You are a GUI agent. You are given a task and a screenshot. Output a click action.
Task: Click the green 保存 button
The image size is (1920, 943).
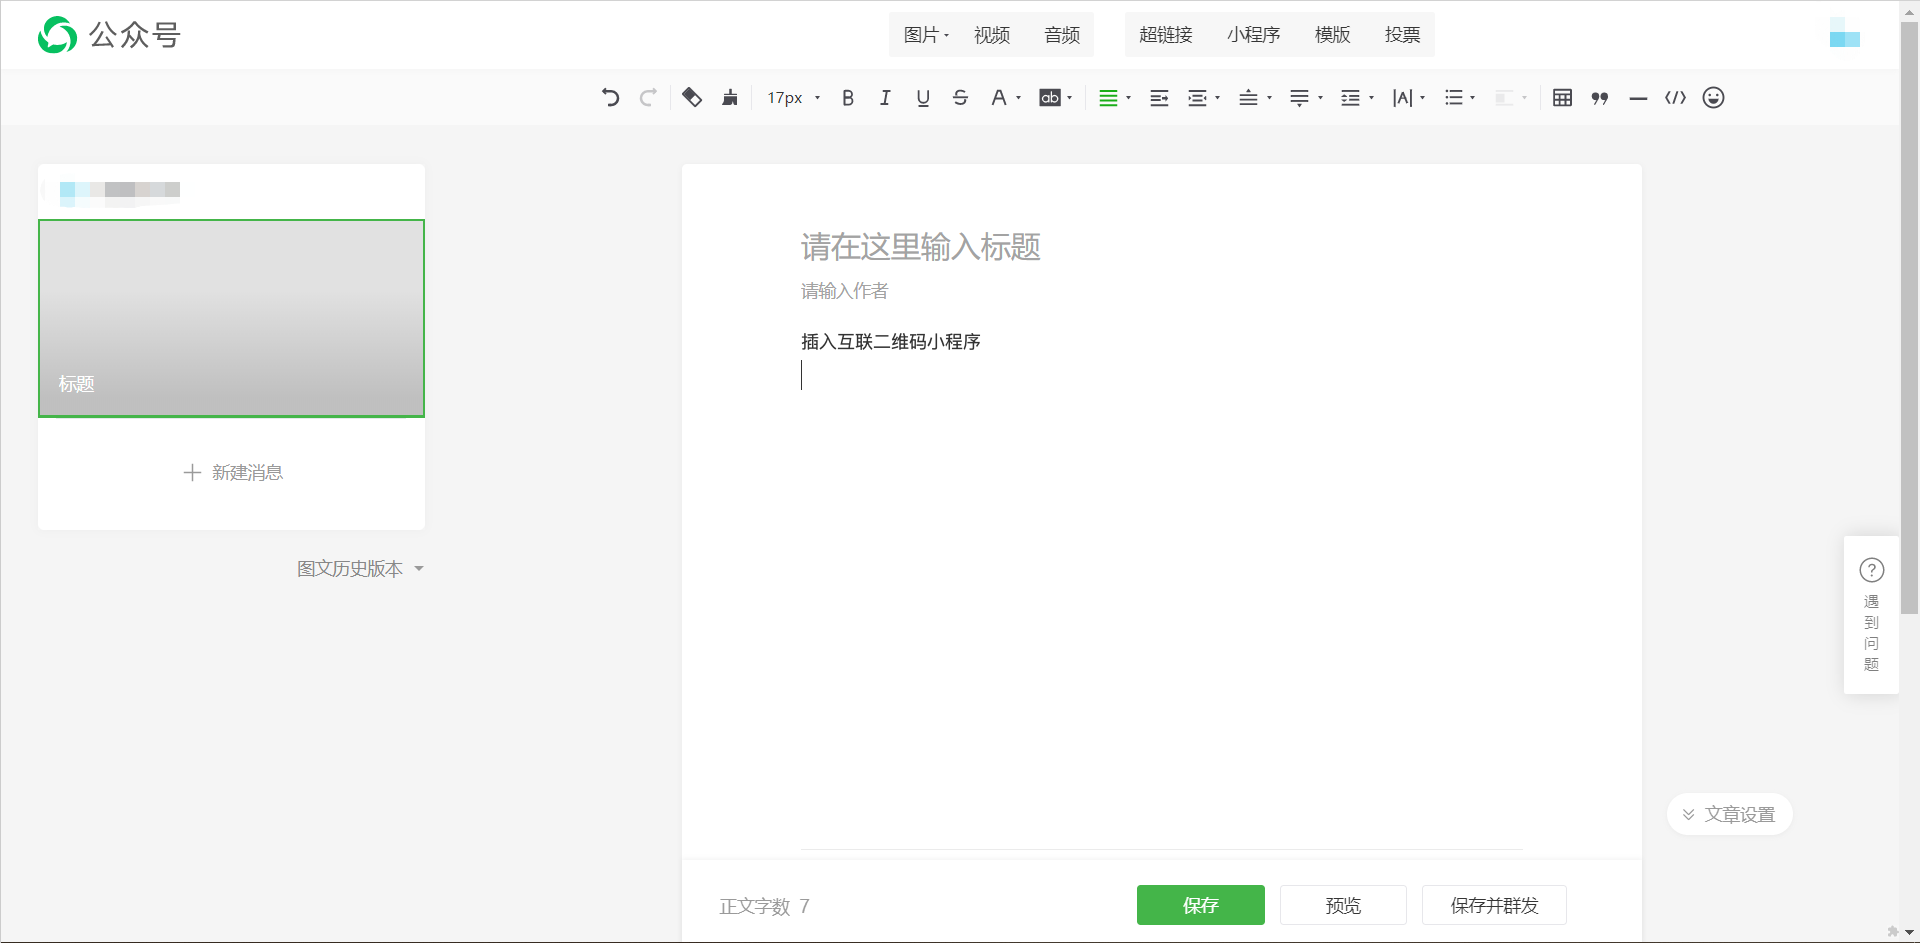(1200, 905)
